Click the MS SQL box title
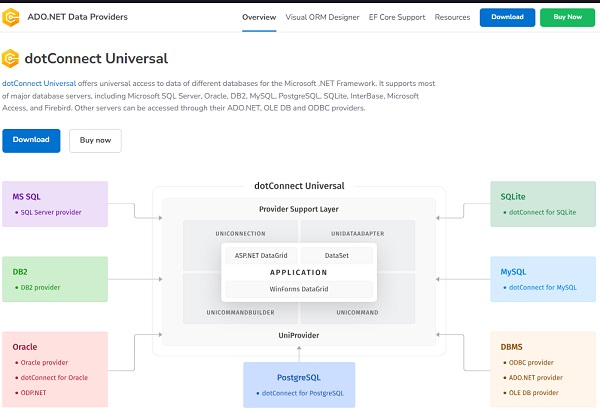This screenshot has height=413, width=600. (26, 197)
